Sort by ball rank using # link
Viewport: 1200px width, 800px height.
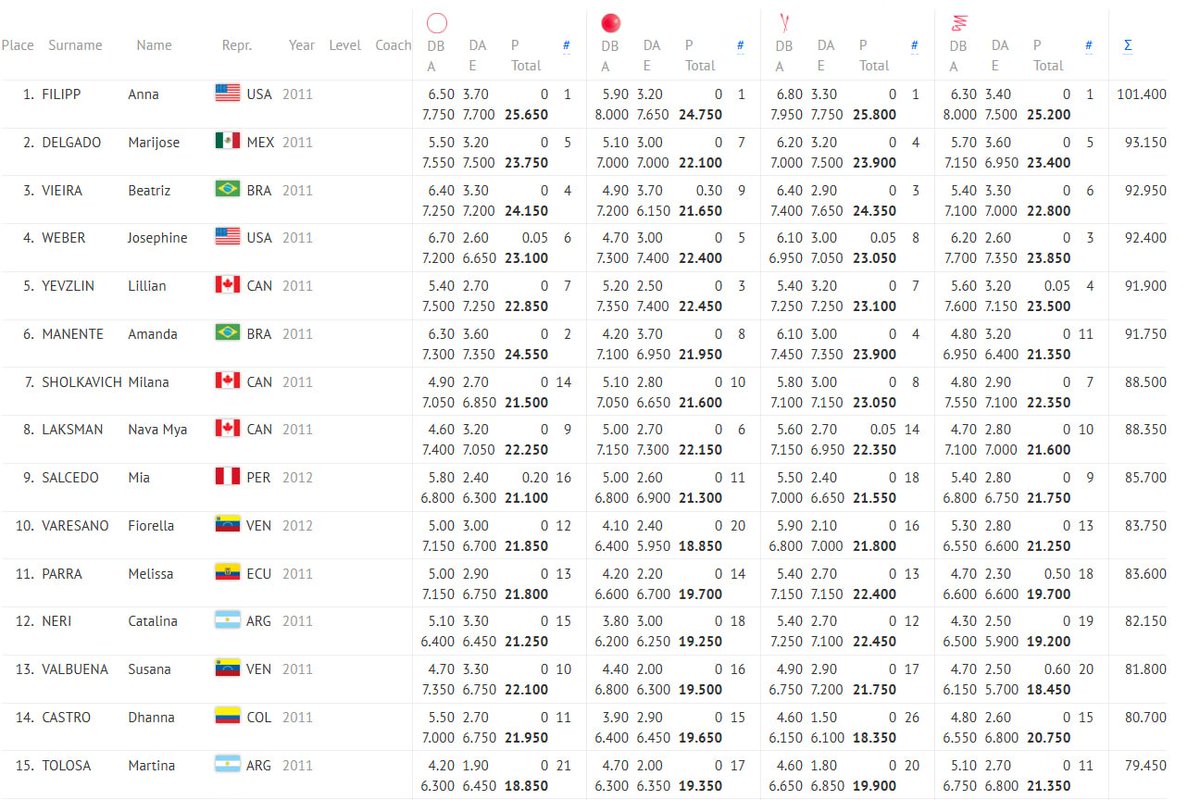(x=740, y=45)
